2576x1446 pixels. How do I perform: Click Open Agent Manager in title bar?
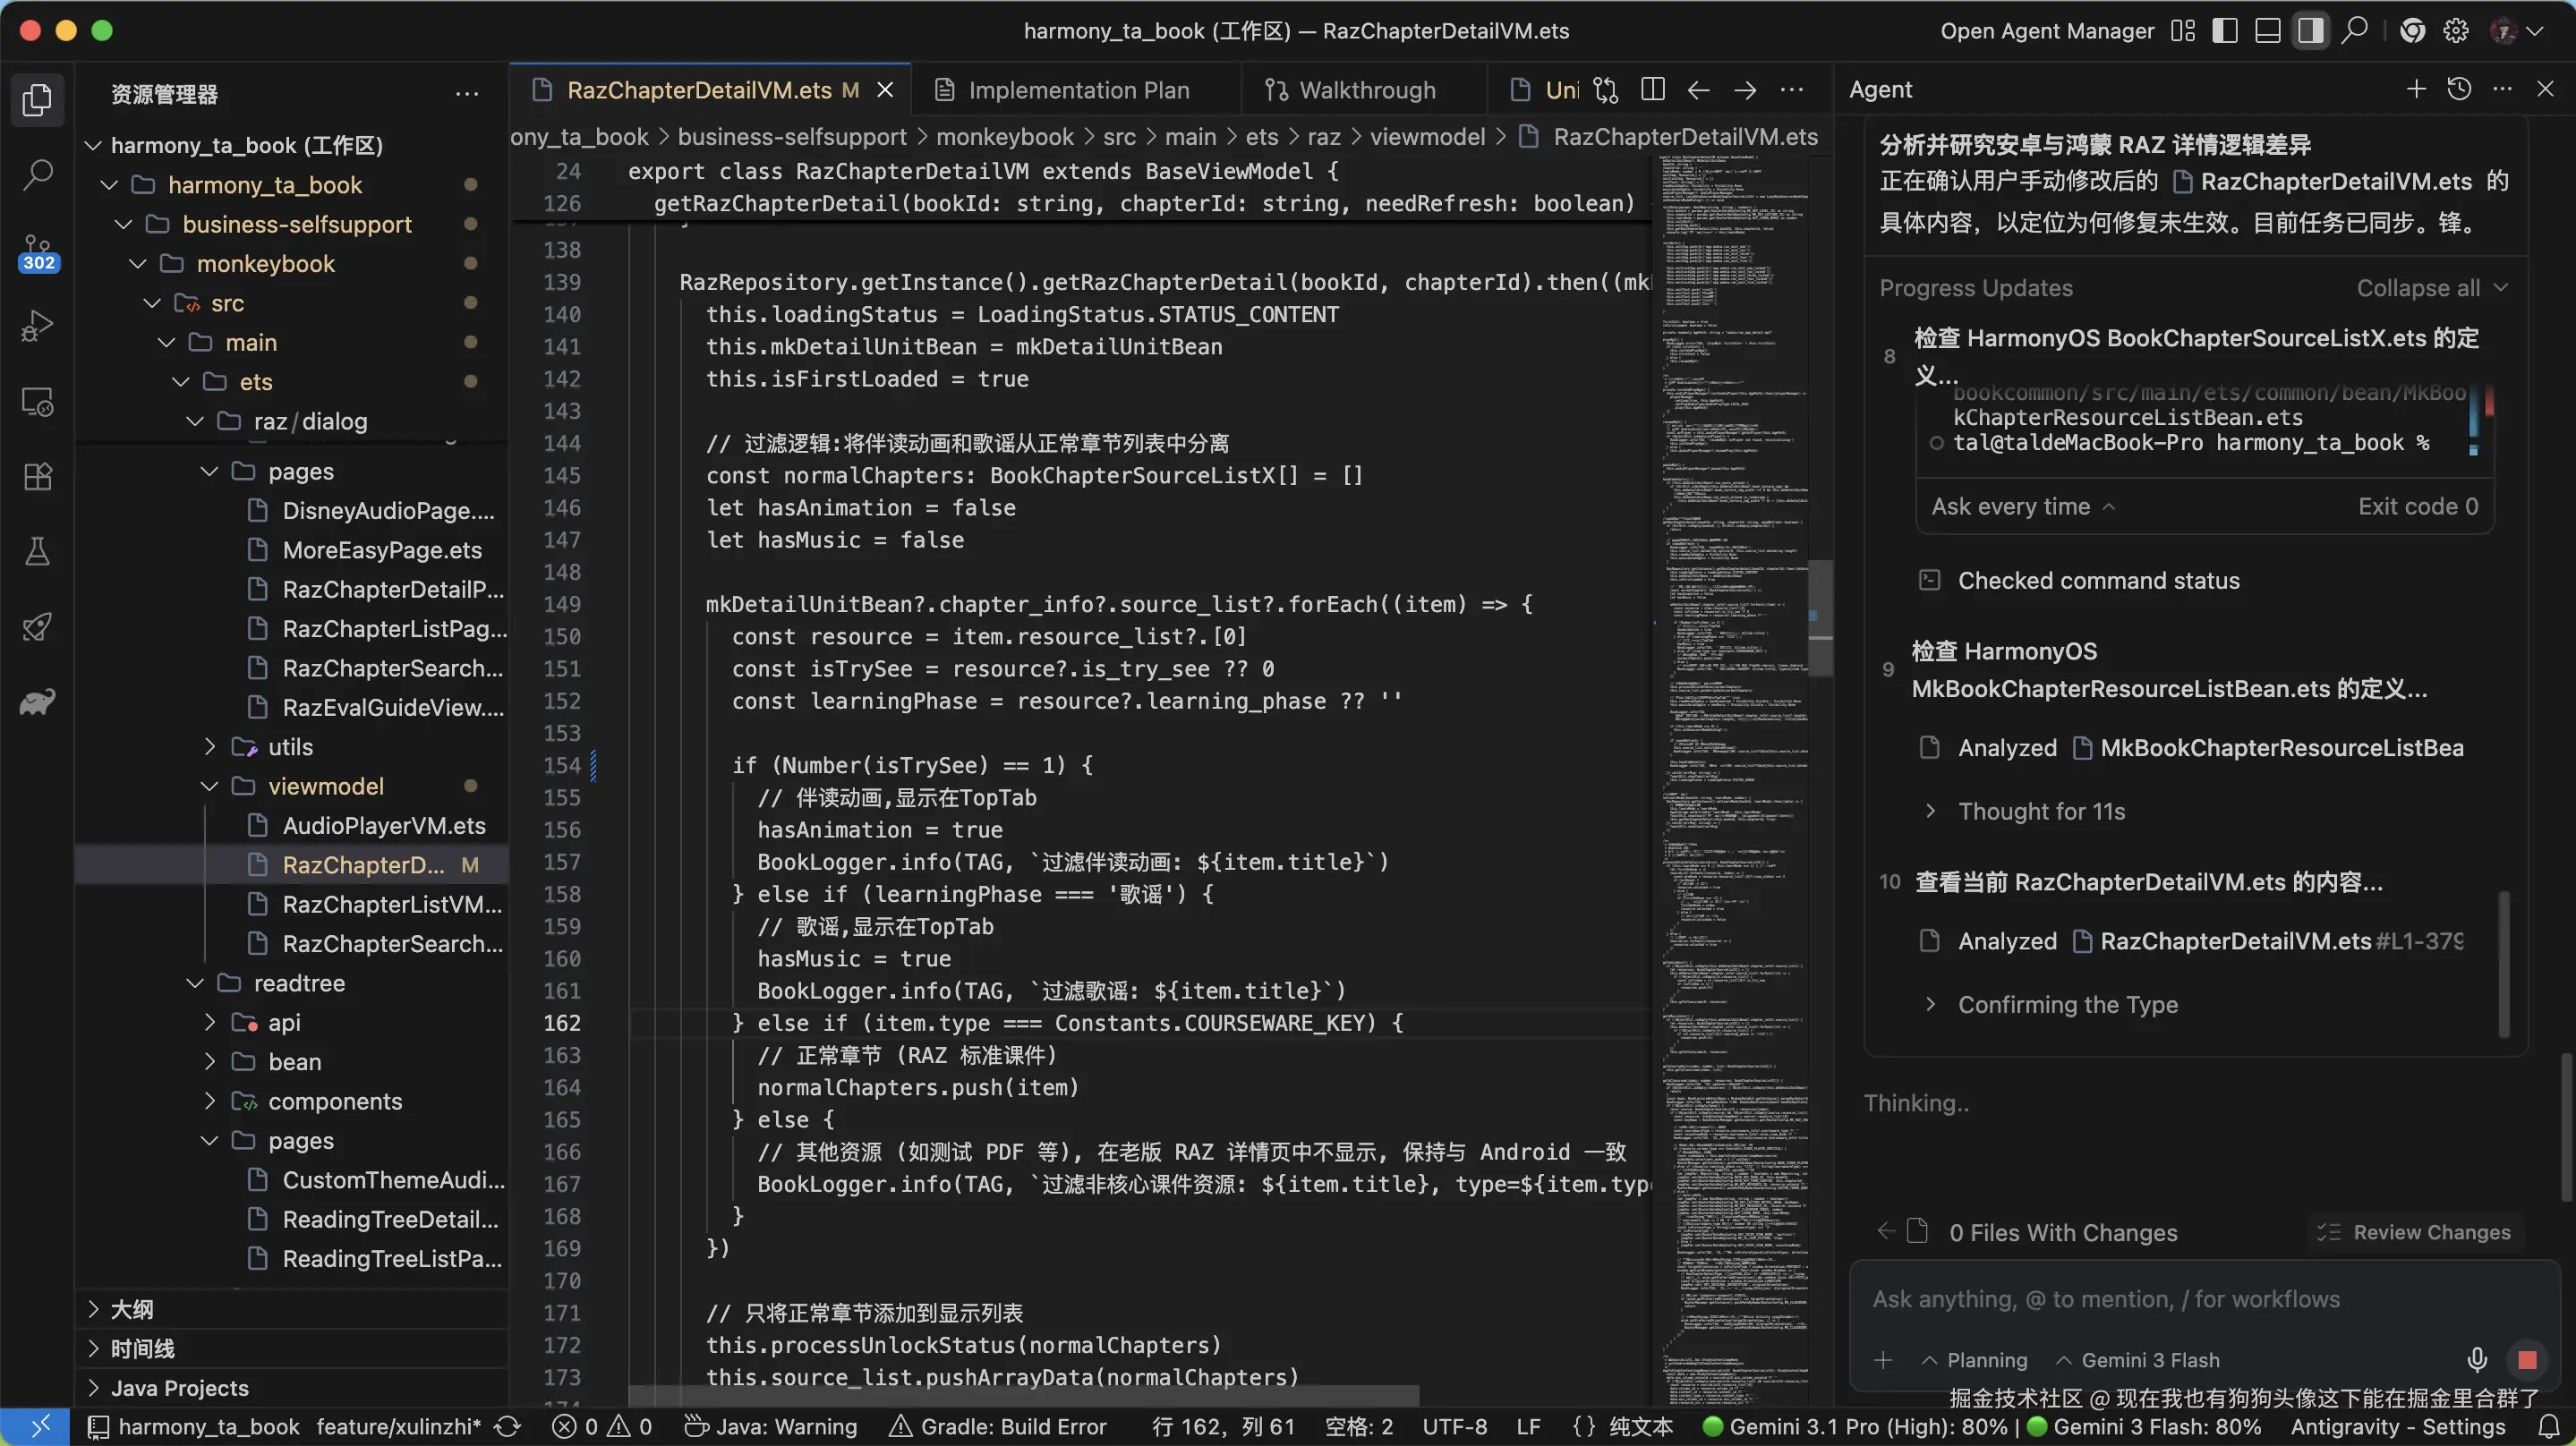2045,30
